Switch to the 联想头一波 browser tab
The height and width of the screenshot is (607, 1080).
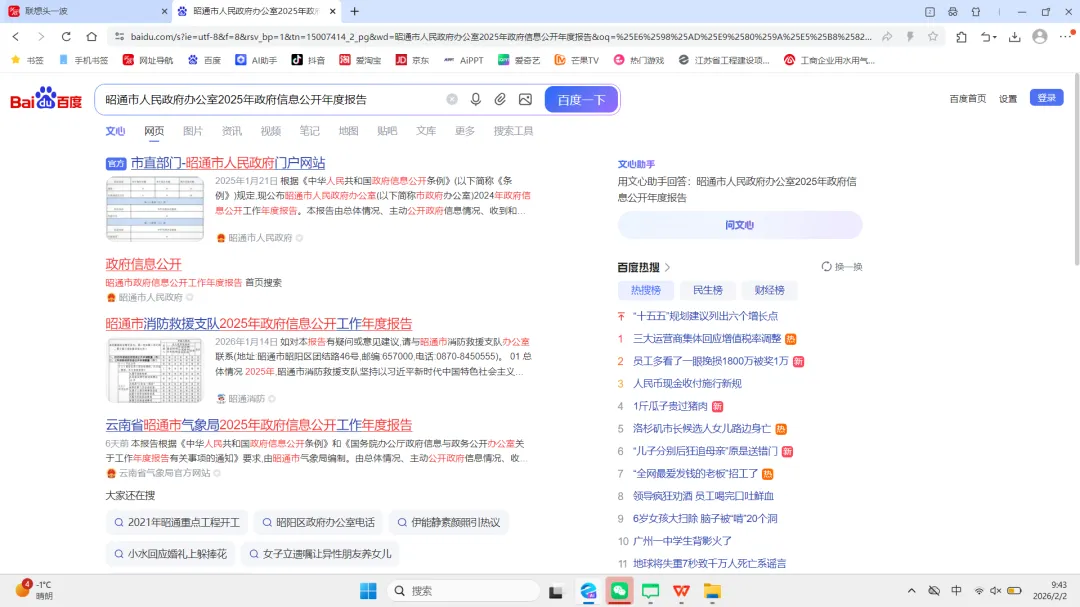(86, 11)
